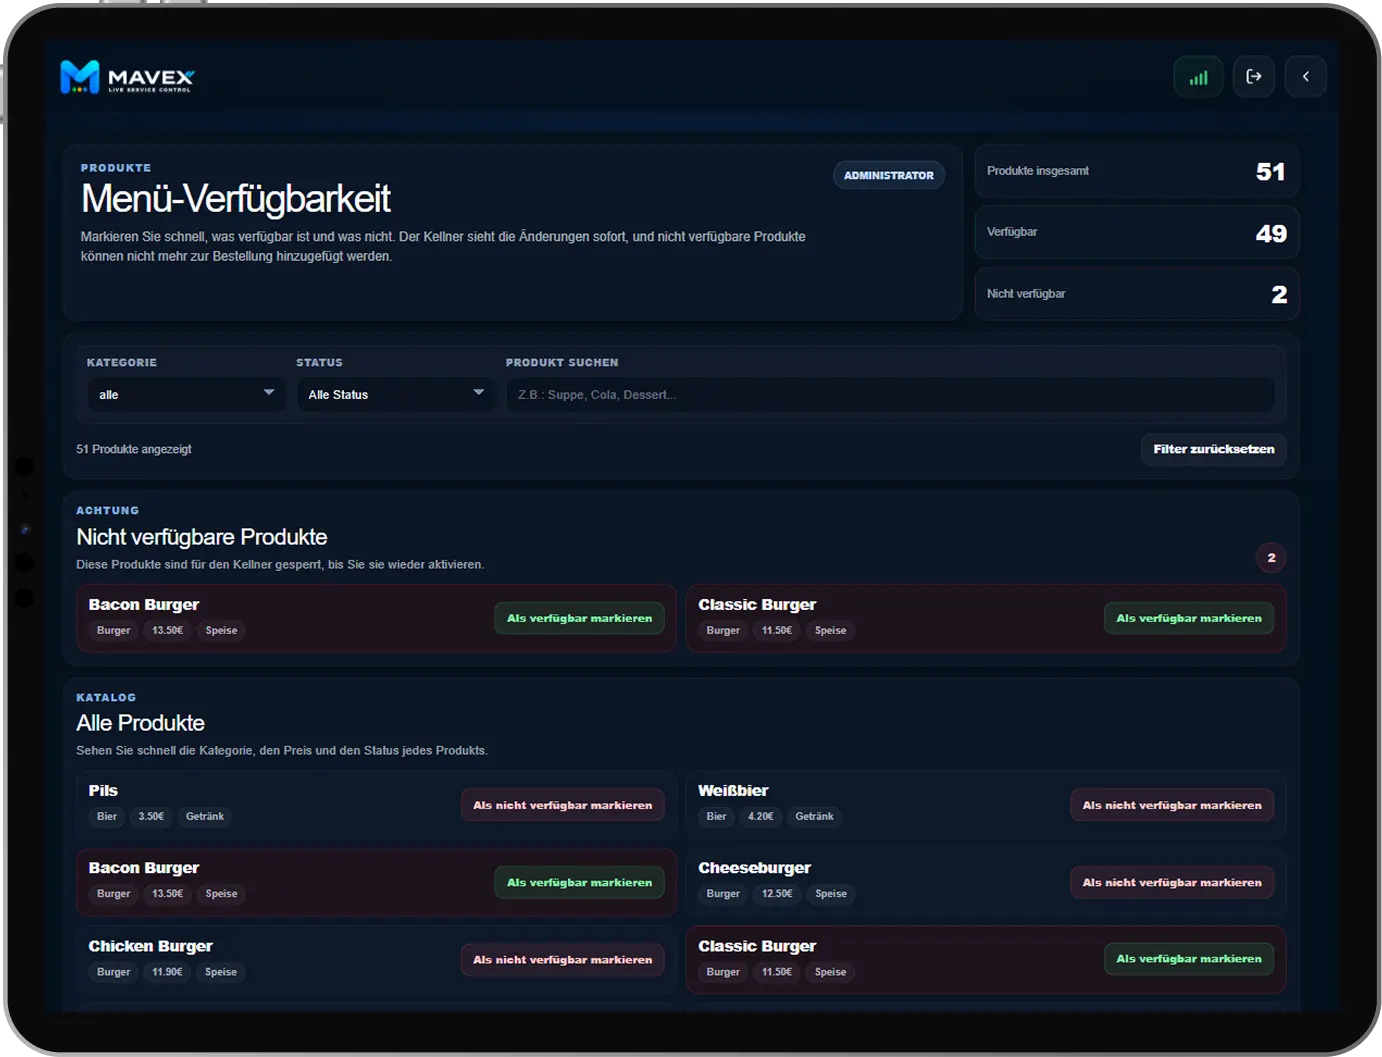This screenshot has height=1057, width=1382.
Task: Click the unavailable count badge showing 2
Action: [x=1271, y=558]
